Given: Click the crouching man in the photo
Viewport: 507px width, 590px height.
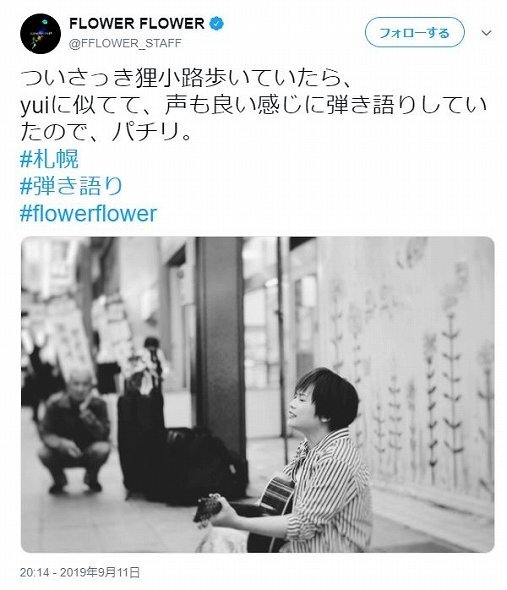Looking at the screenshot, I should [75, 431].
